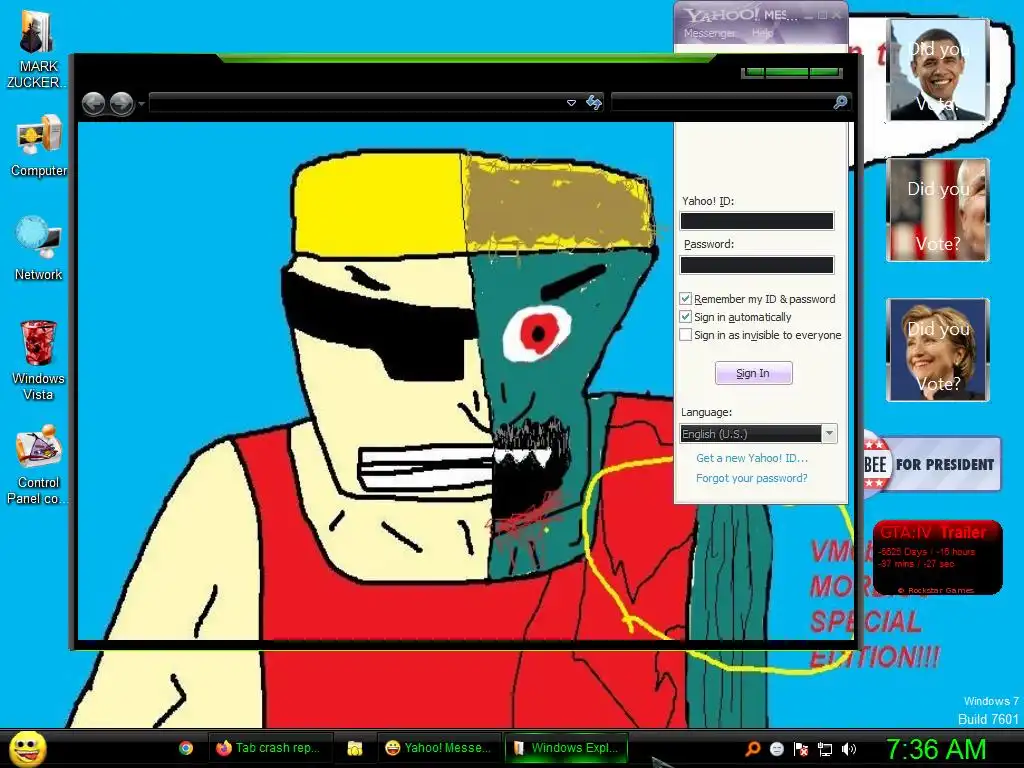Open the Language dropdown English (U.S.)
This screenshot has width=1024, height=768.
pyautogui.click(x=758, y=434)
